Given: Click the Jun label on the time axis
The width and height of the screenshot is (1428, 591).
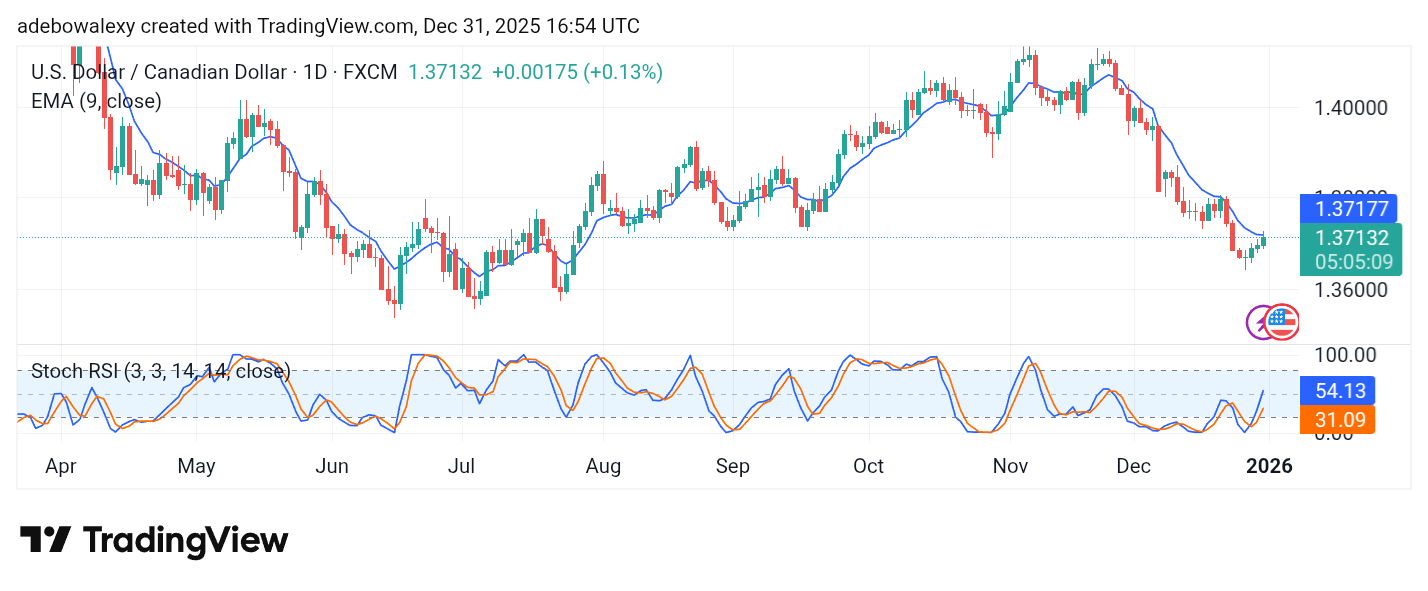Looking at the screenshot, I should pyautogui.click(x=331, y=466).
